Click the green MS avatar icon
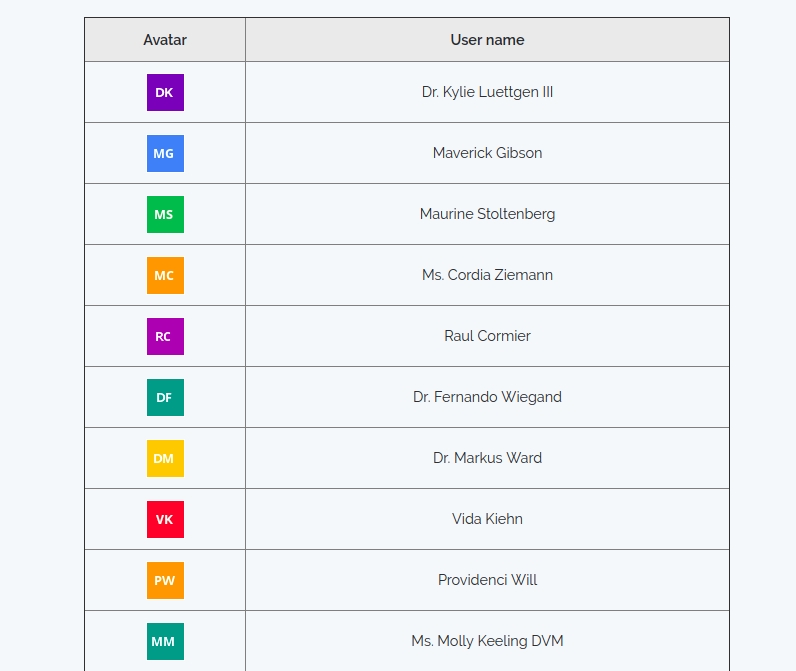This screenshot has height=671, width=796. 165,214
